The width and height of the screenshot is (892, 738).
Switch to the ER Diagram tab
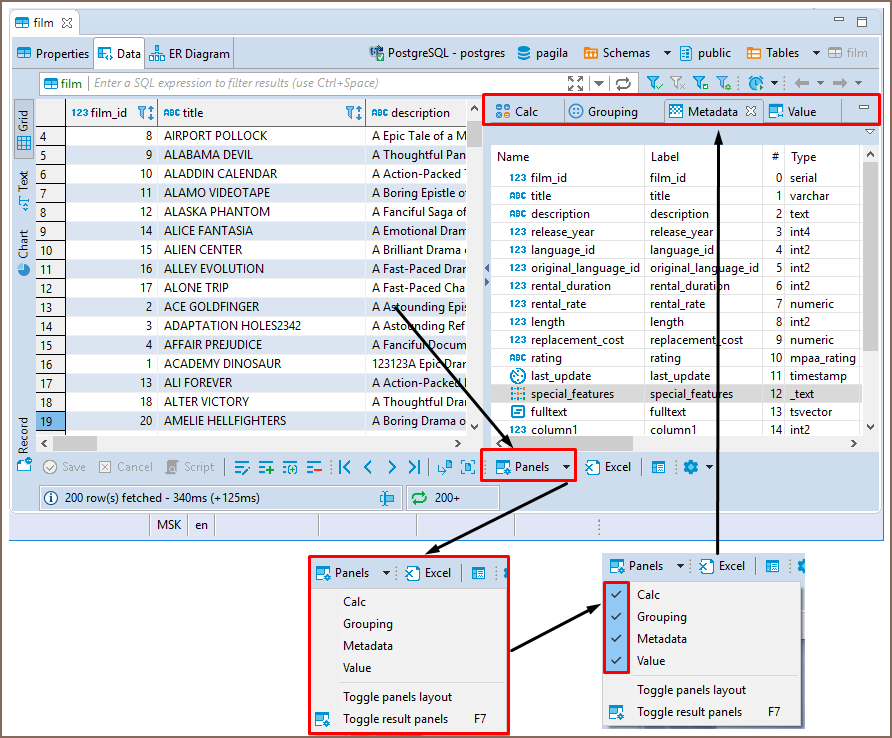click(191, 54)
